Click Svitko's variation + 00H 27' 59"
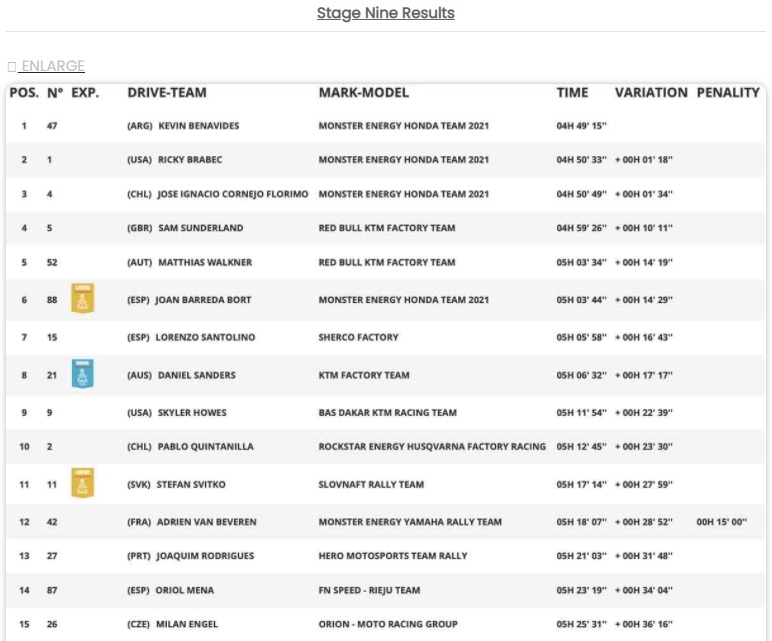 pyautogui.click(x=644, y=484)
